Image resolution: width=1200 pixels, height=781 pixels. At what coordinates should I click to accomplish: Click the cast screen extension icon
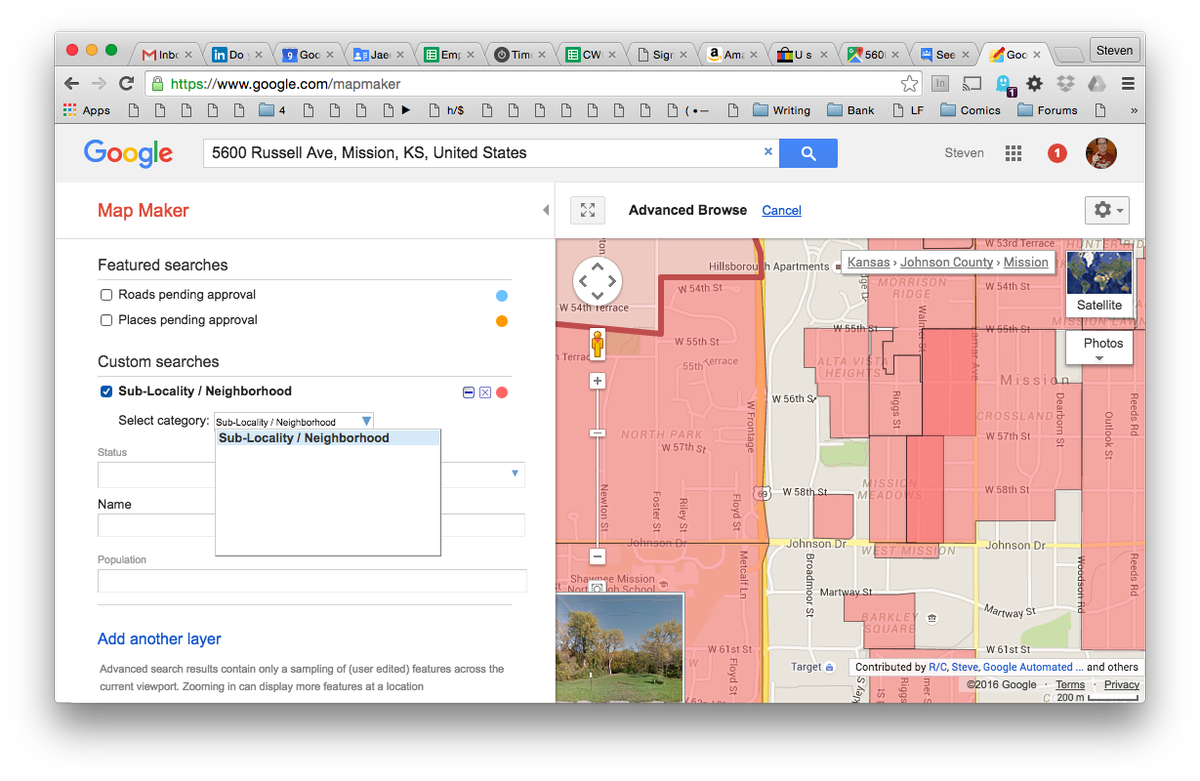[x=972, y=84]
